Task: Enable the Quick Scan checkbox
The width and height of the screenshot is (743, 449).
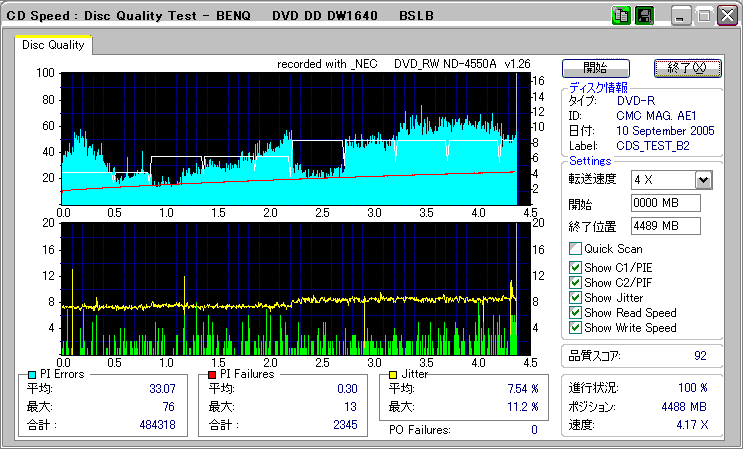Action: [x=575, y=249]
